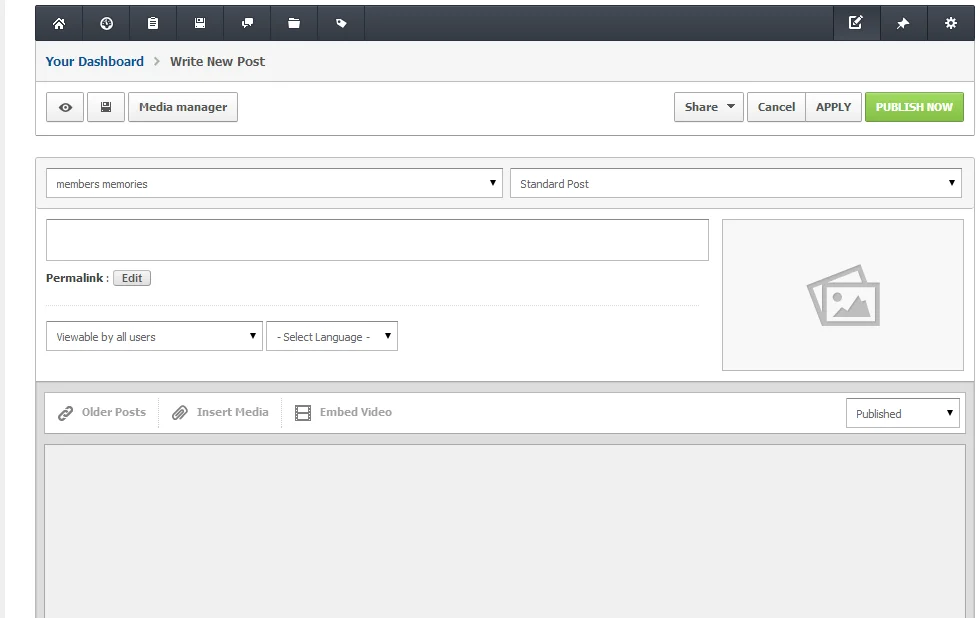The image size is (980, 618).
Task: Click the clipboard posts icon in navbar
Action: click(x=153, y=23)
